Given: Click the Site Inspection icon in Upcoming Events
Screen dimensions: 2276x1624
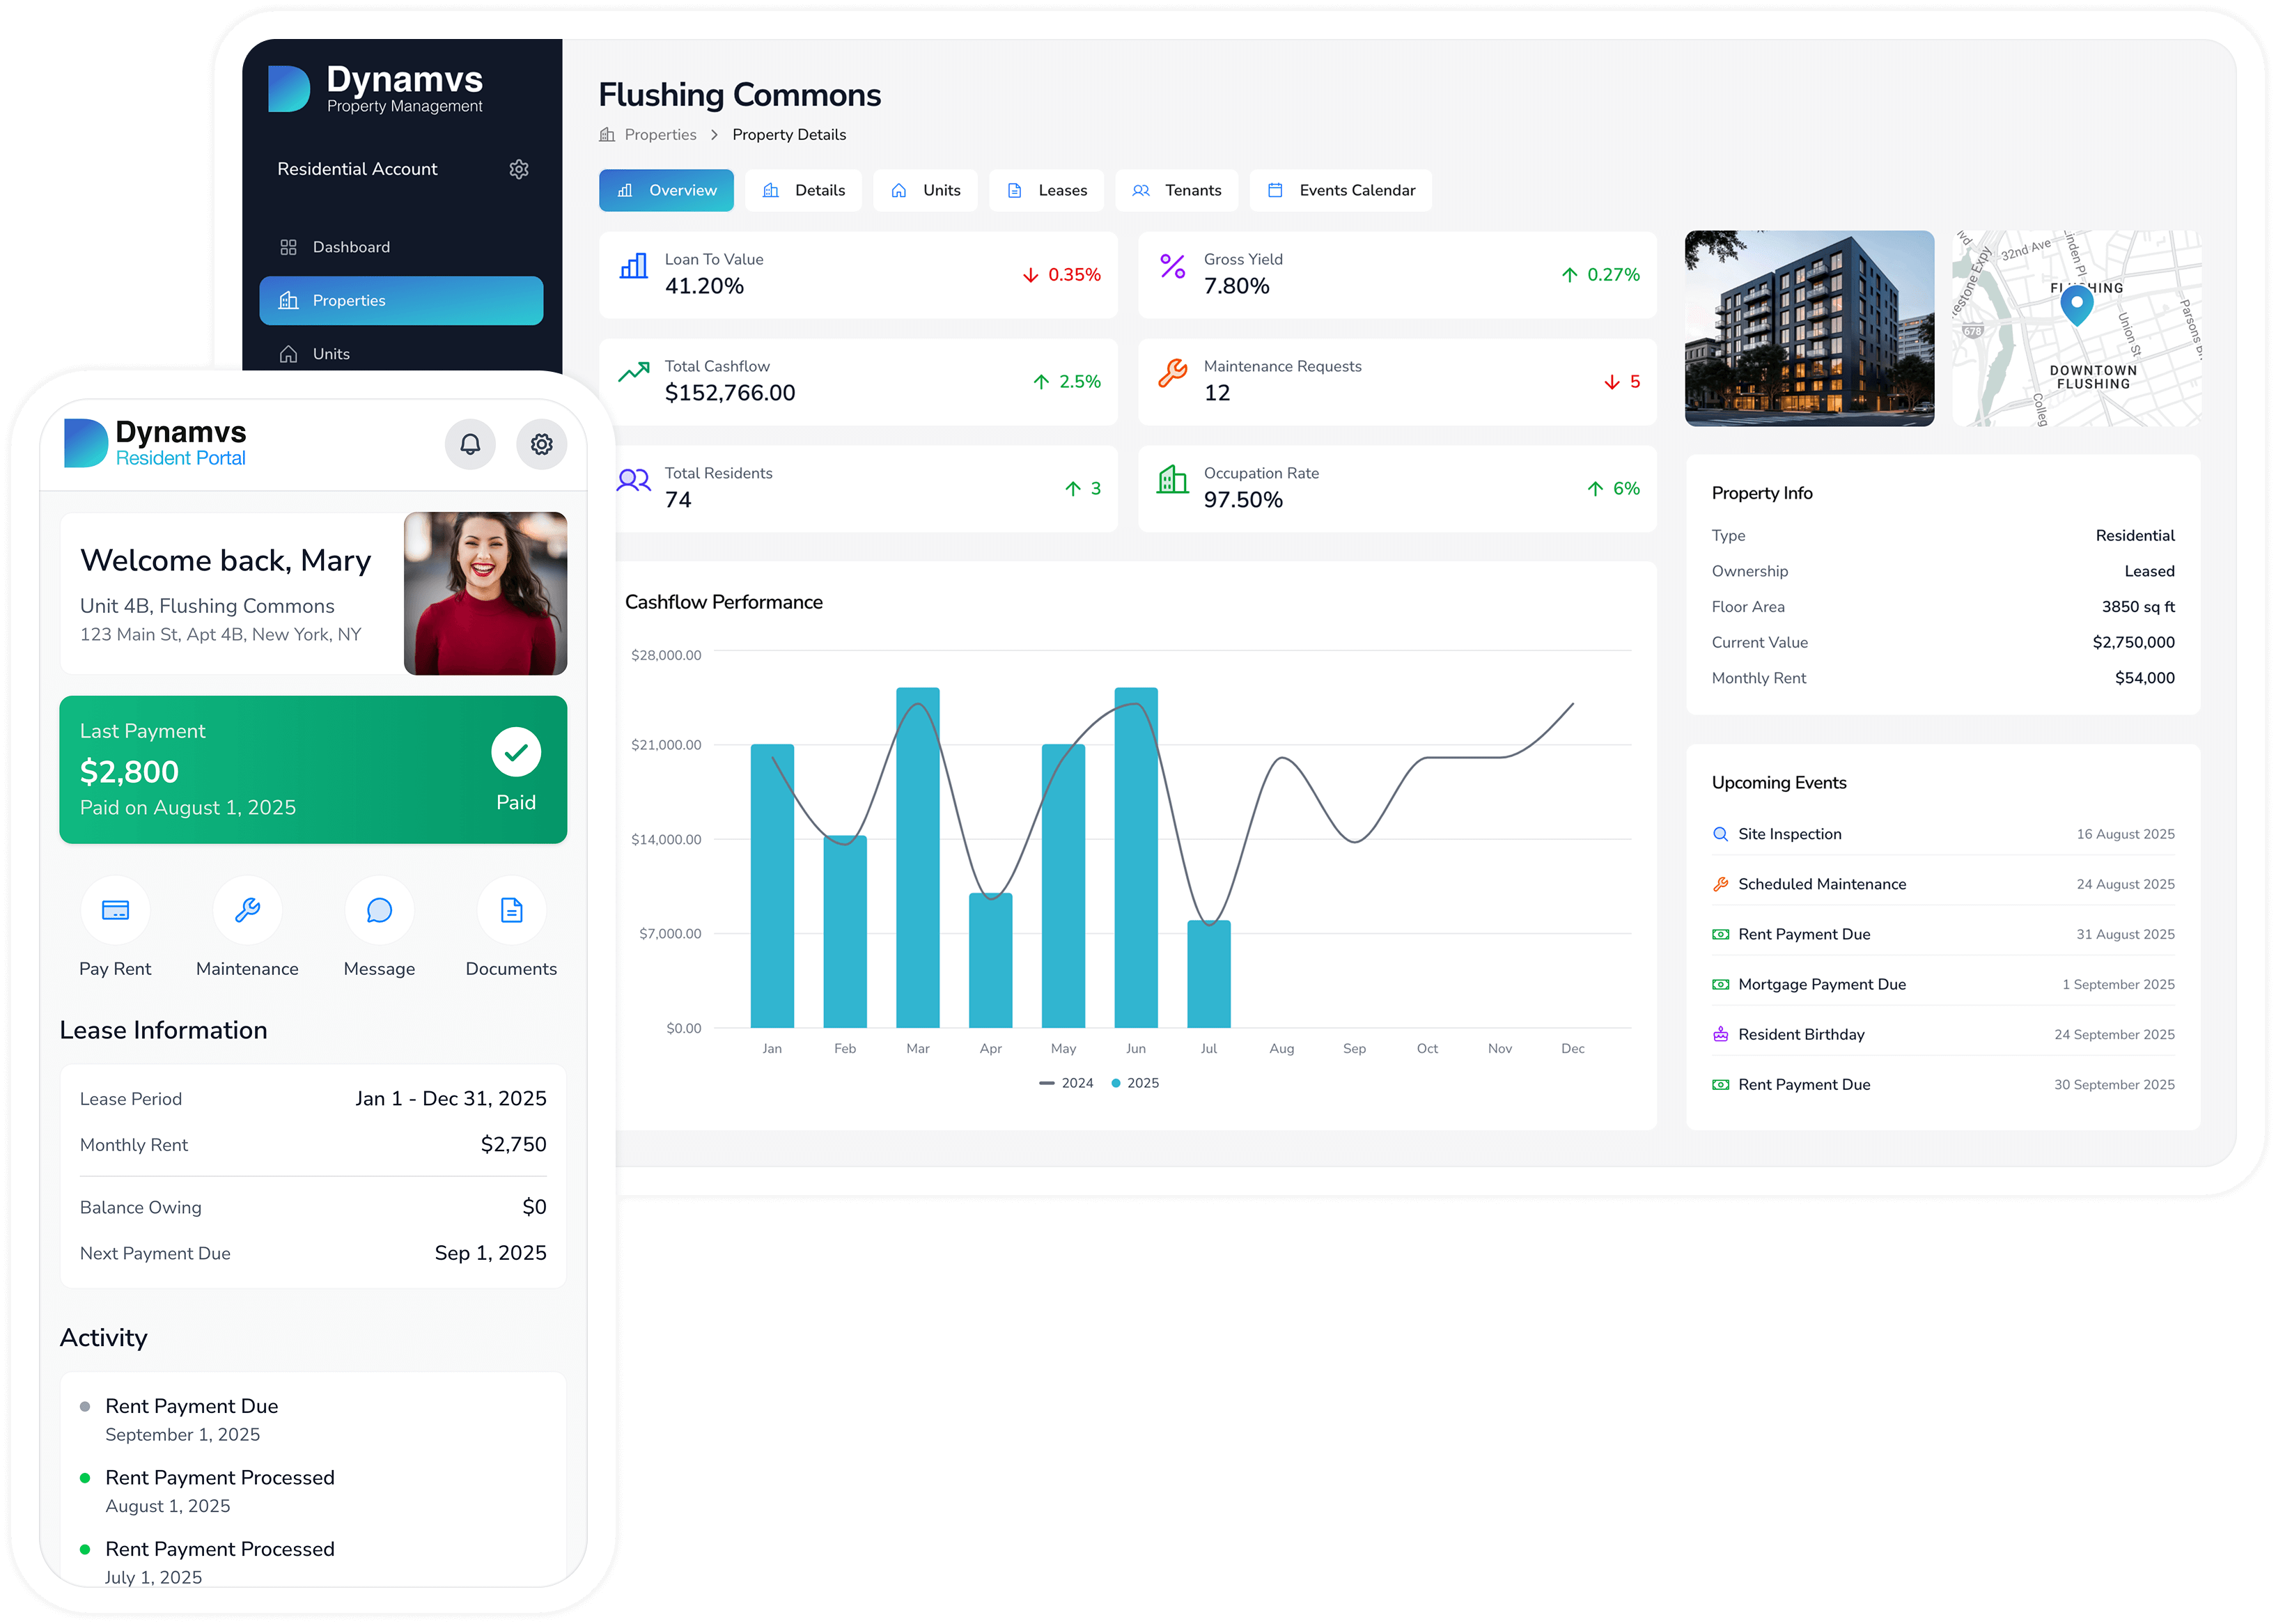Looking at the screenshot, I should [1721, 833].
